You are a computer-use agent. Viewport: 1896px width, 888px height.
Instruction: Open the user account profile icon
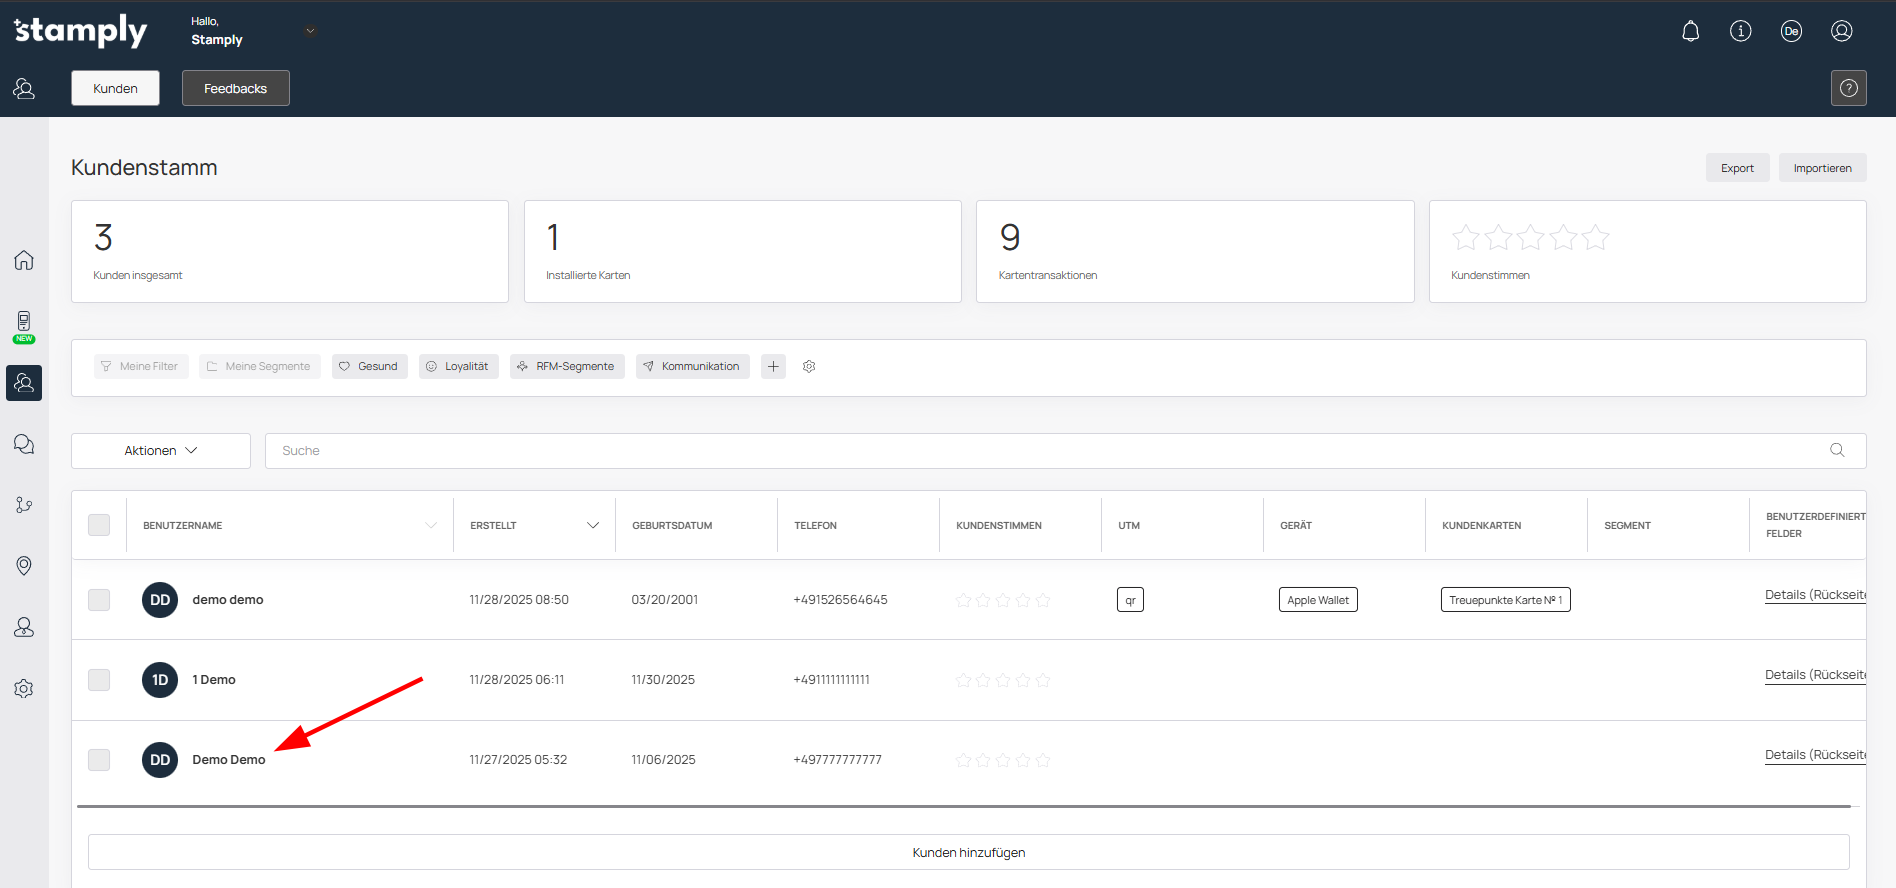pos(1841,31)
